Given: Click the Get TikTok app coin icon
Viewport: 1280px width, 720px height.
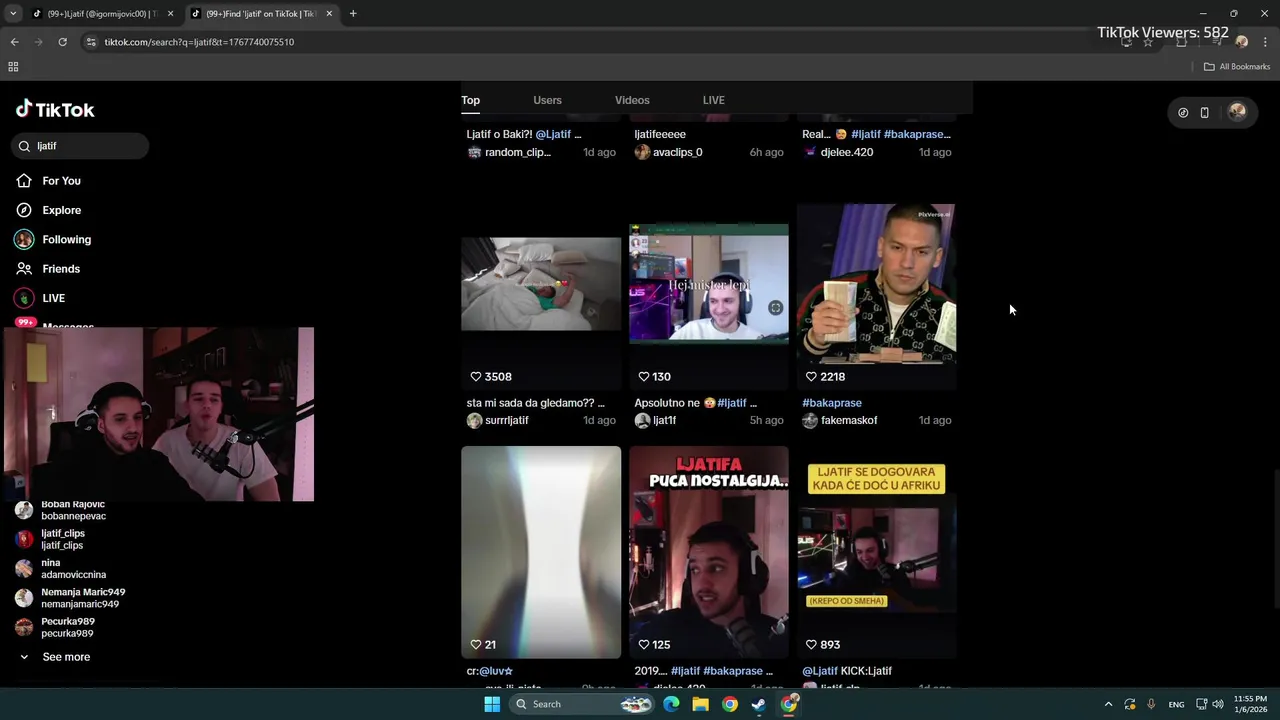Looking at the screenshot, I should (1183, 112).
